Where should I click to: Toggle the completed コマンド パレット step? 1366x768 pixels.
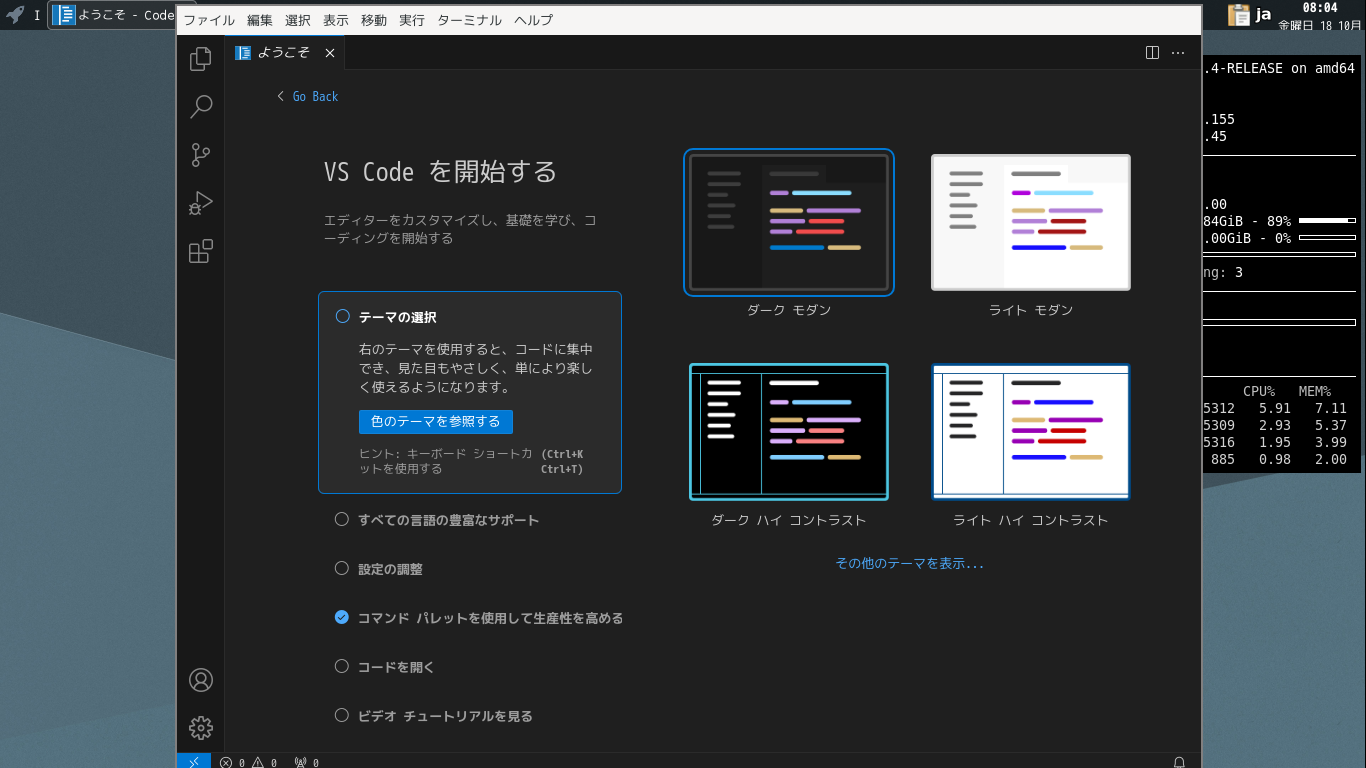click(342, 618)
